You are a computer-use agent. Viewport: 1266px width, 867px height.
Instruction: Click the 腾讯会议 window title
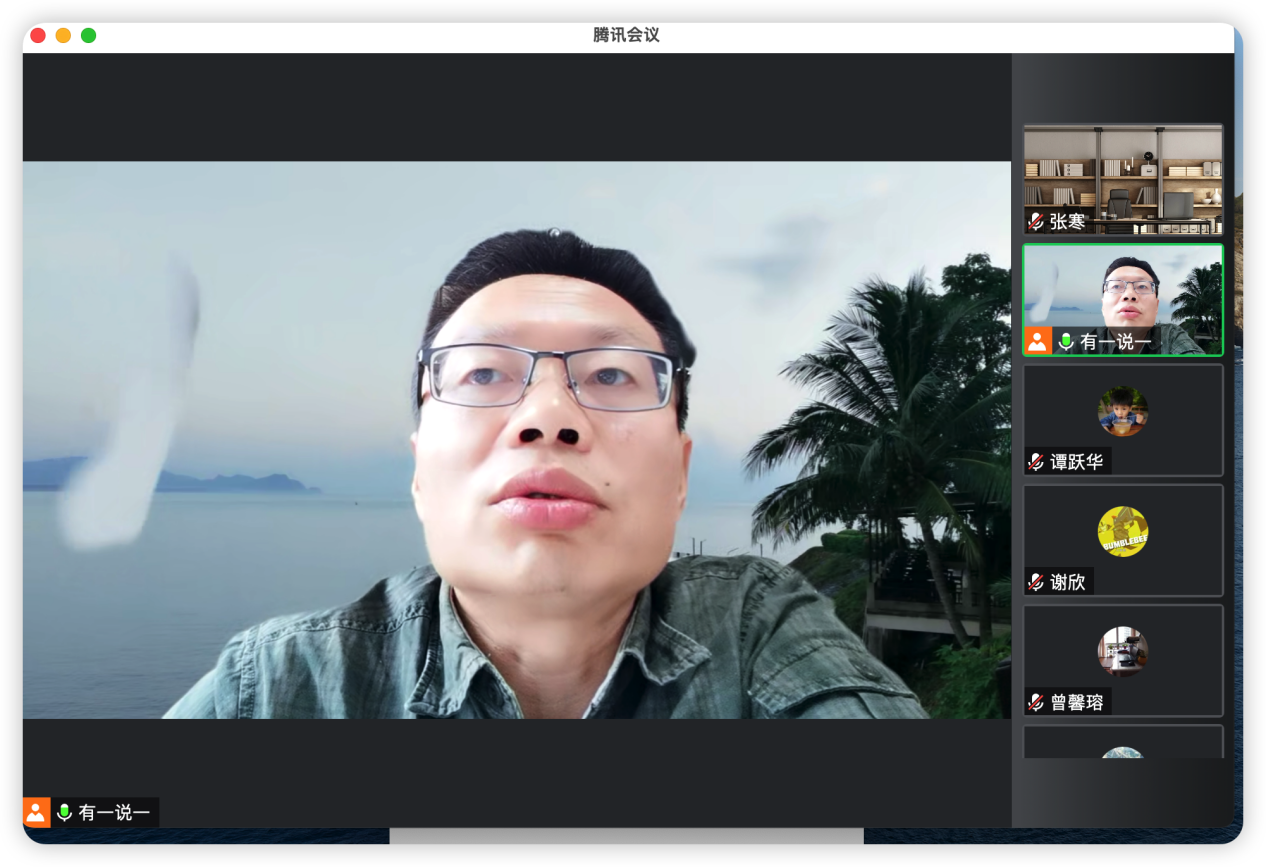[626, 35]
